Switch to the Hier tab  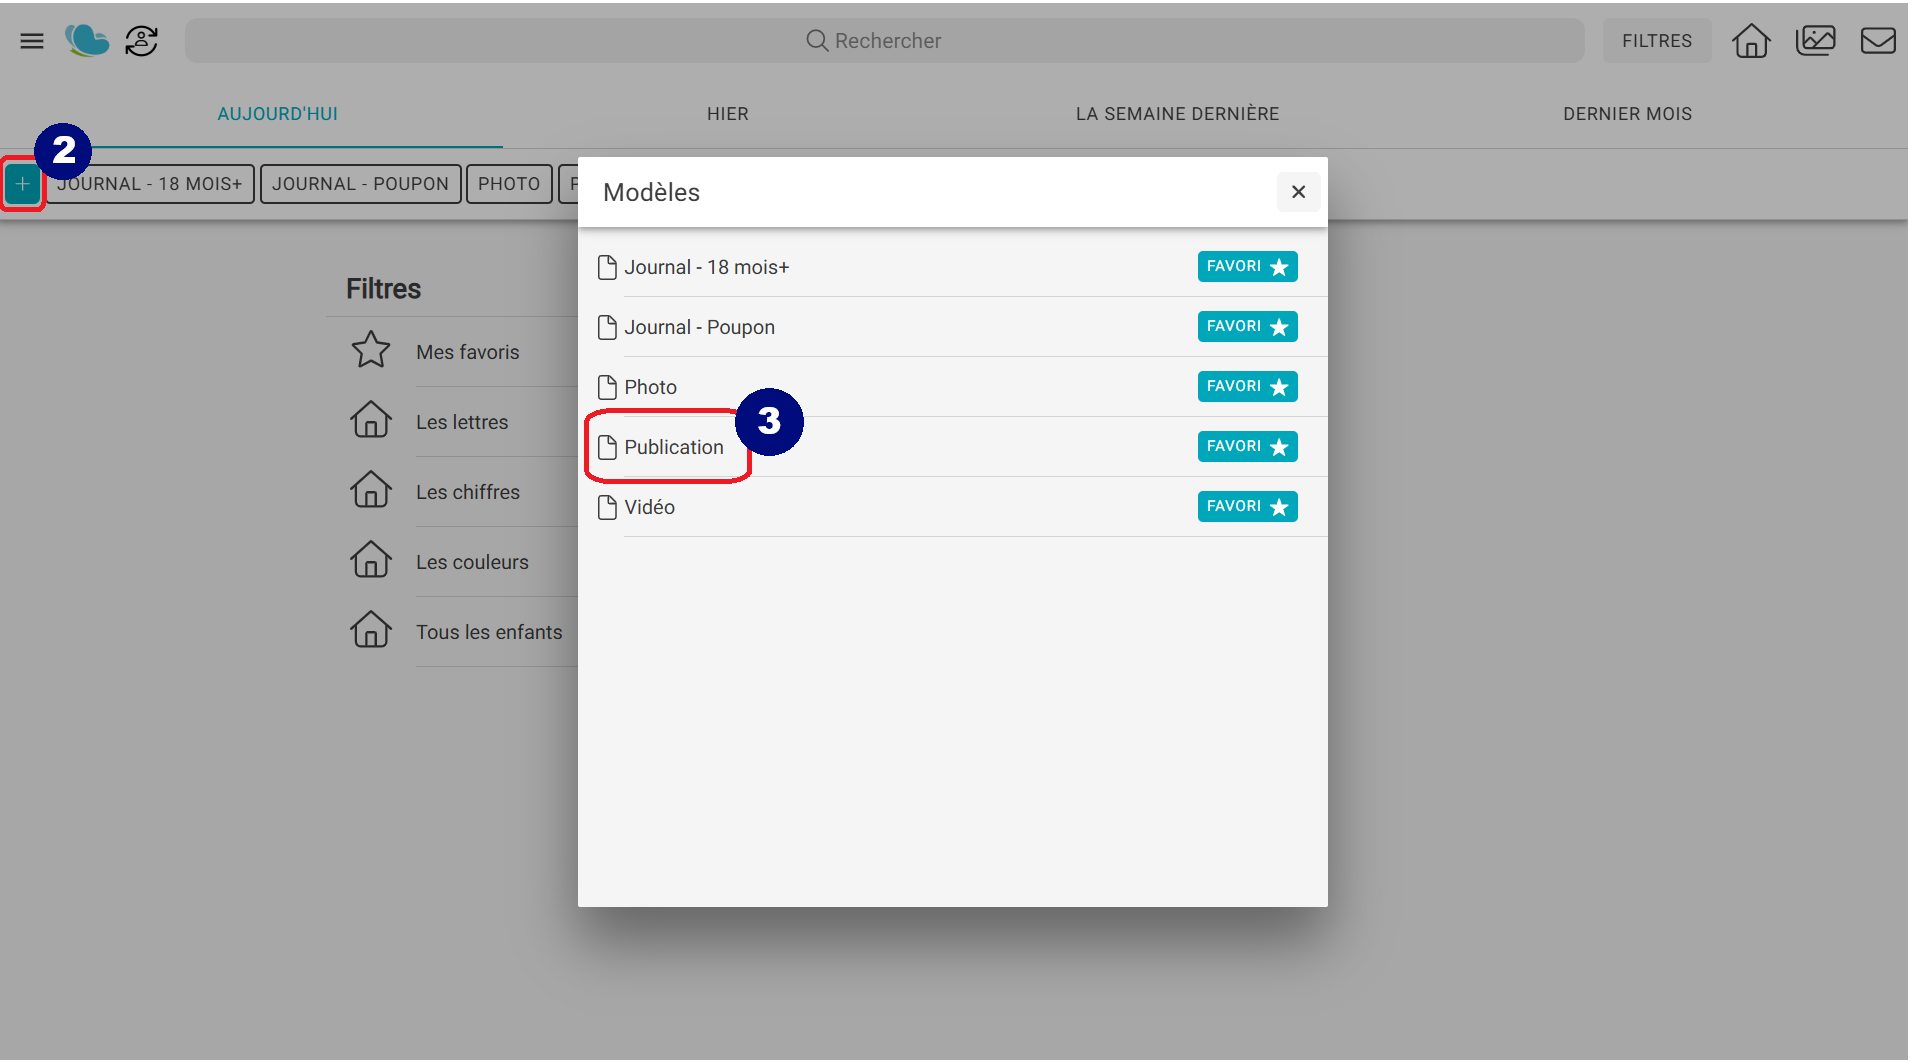[727, 114]
